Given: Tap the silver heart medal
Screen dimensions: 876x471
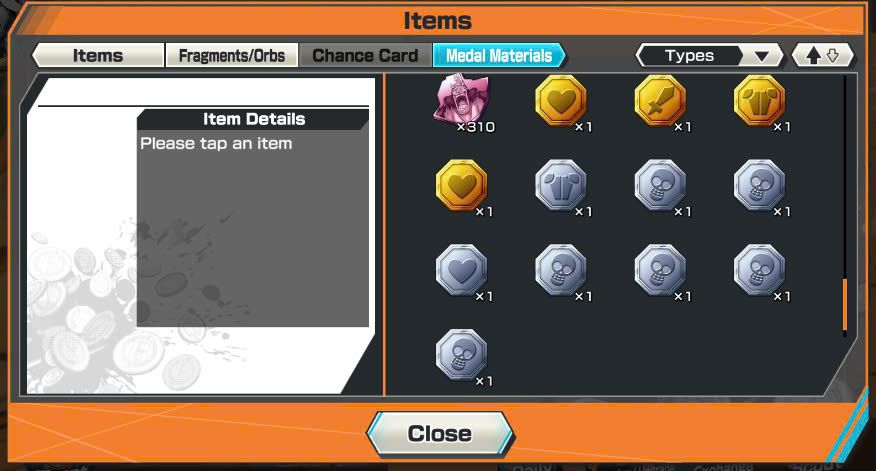Looking at the screenshot, I should click(x=461, y=270).
